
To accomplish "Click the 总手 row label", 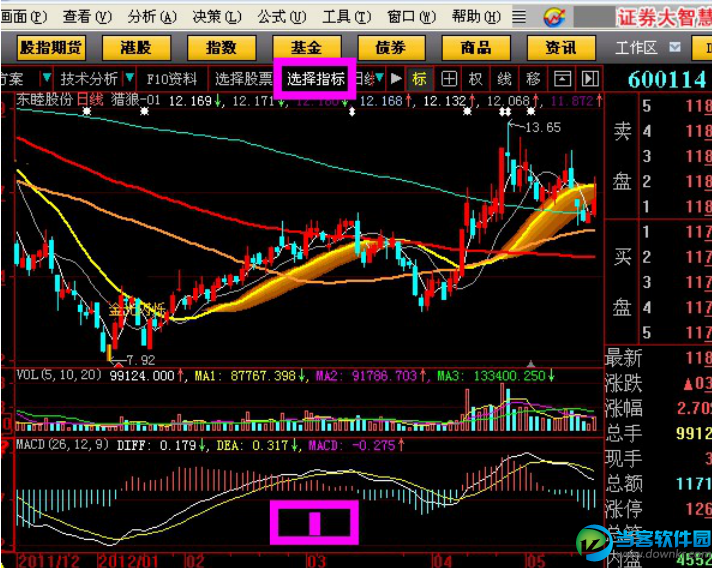I will tap(623, 434).
